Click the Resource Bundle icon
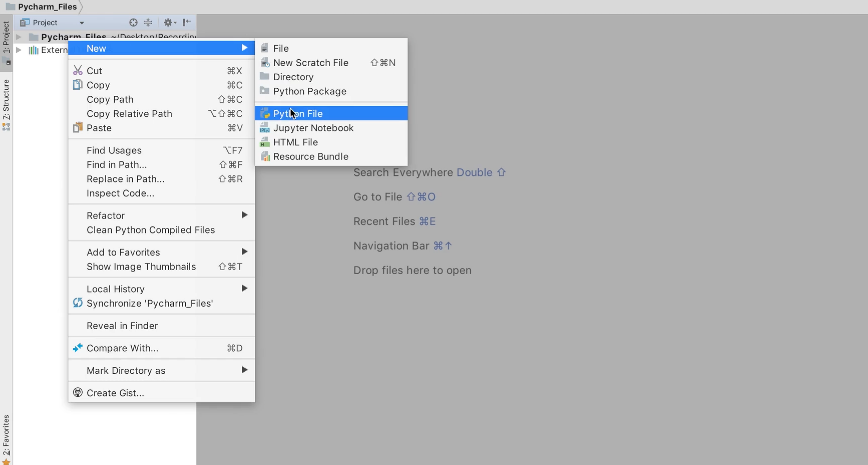Viewport: 868px width, 465px height. tap(265, 157)
